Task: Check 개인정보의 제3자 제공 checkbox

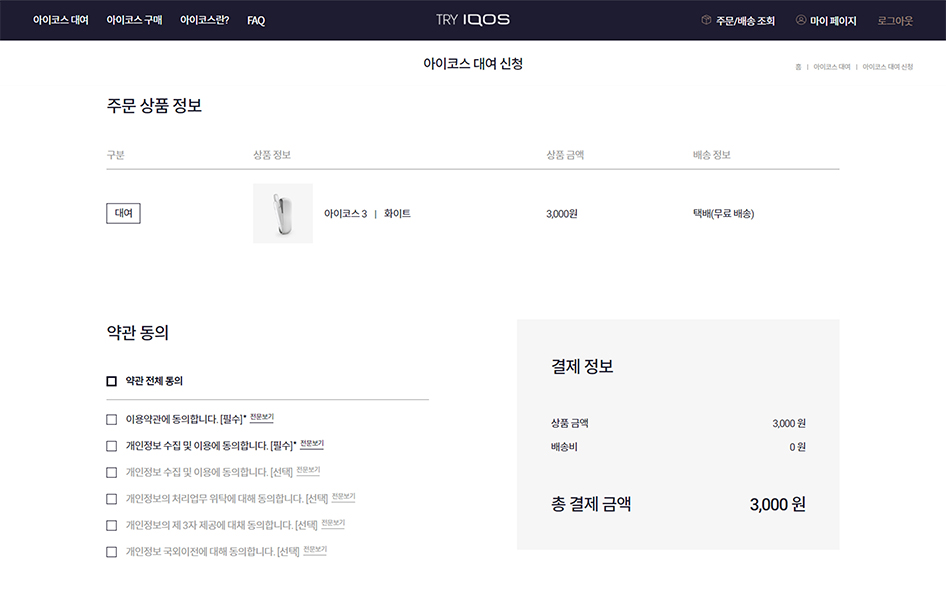Action: pos(112,526)
